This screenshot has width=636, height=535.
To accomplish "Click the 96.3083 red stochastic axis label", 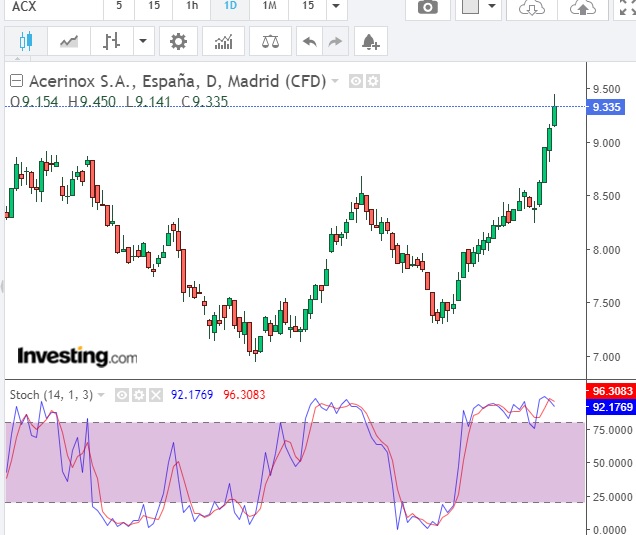I will 611,391.
